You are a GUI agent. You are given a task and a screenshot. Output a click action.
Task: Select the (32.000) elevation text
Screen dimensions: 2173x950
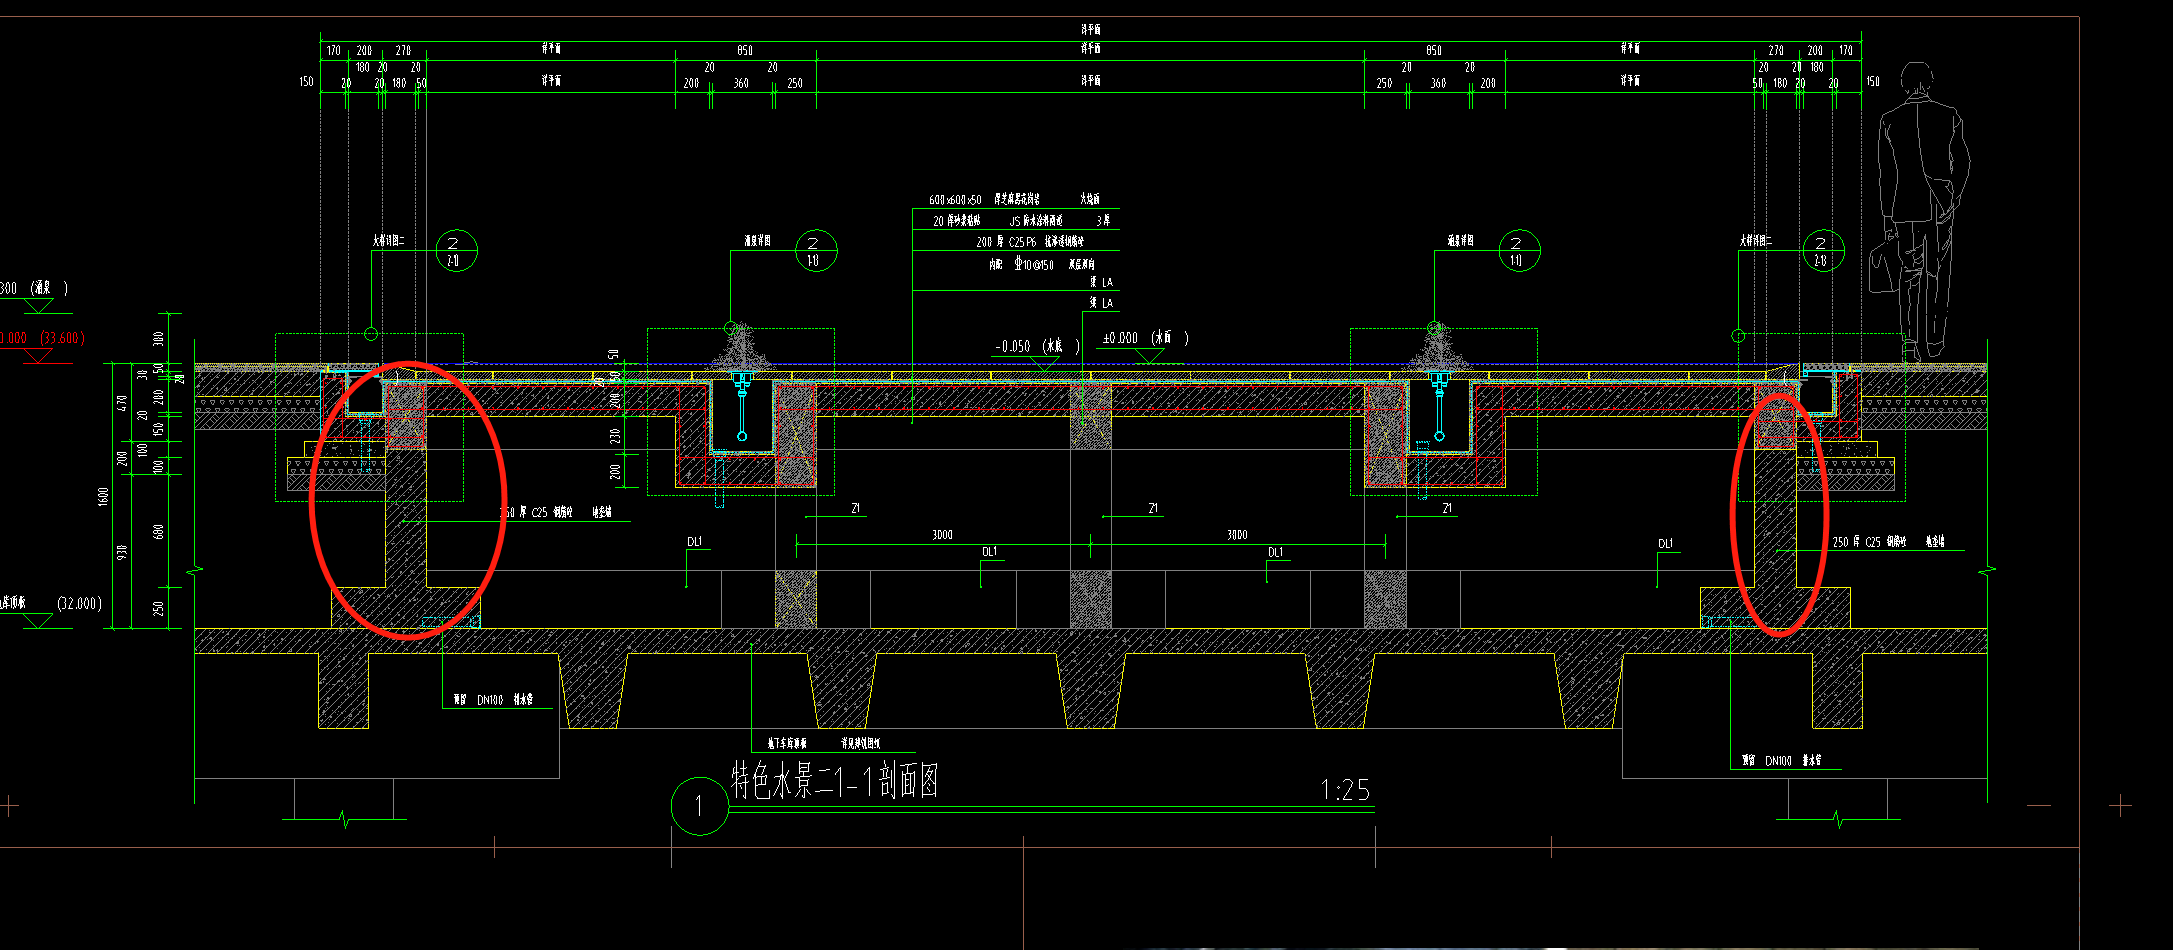(x=79, y=603)
